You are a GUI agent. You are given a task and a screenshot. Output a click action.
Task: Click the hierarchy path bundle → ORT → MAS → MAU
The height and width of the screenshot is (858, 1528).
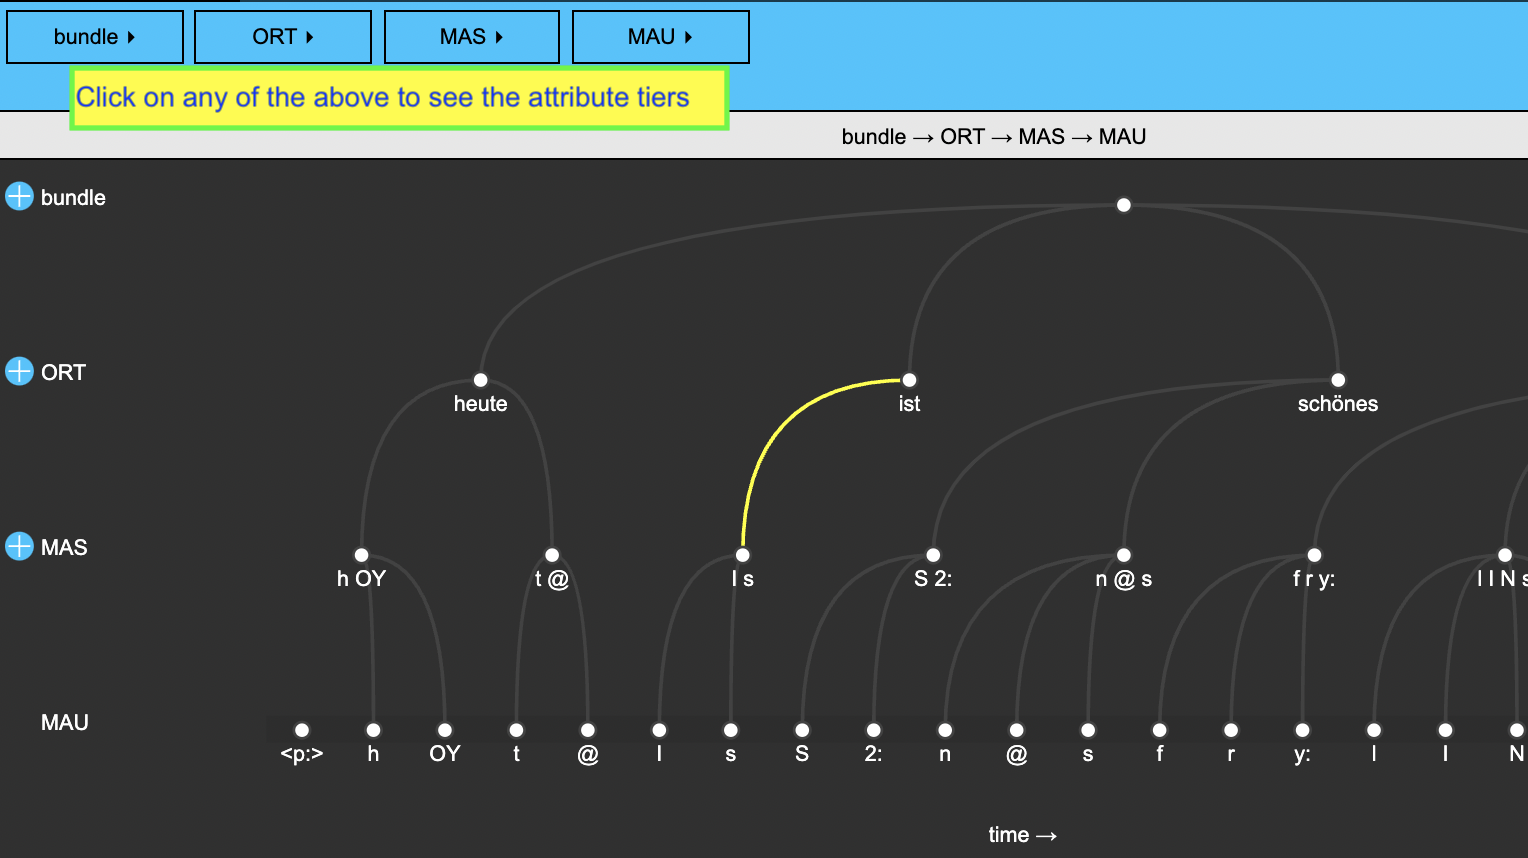click(x=993, y=137)
